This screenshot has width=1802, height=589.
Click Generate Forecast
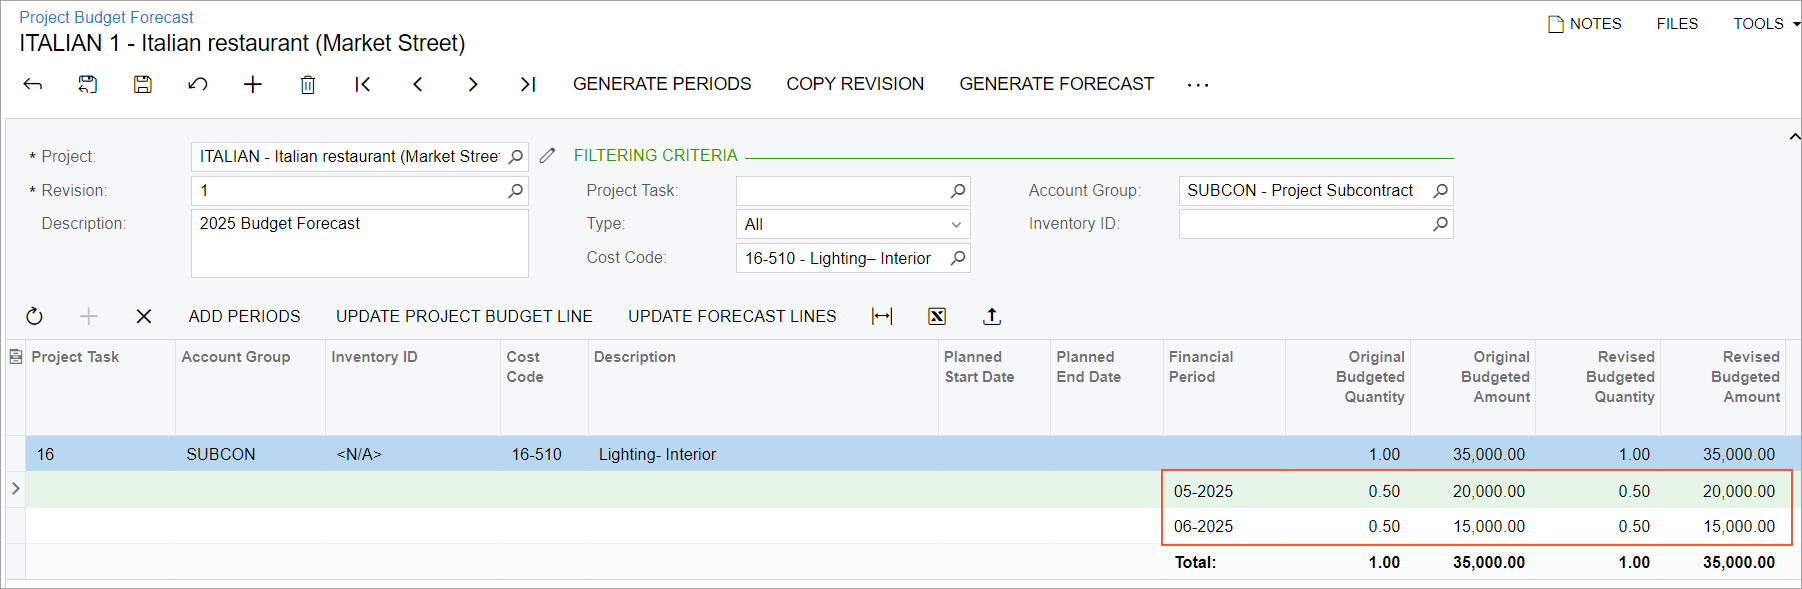point(1056,85)
